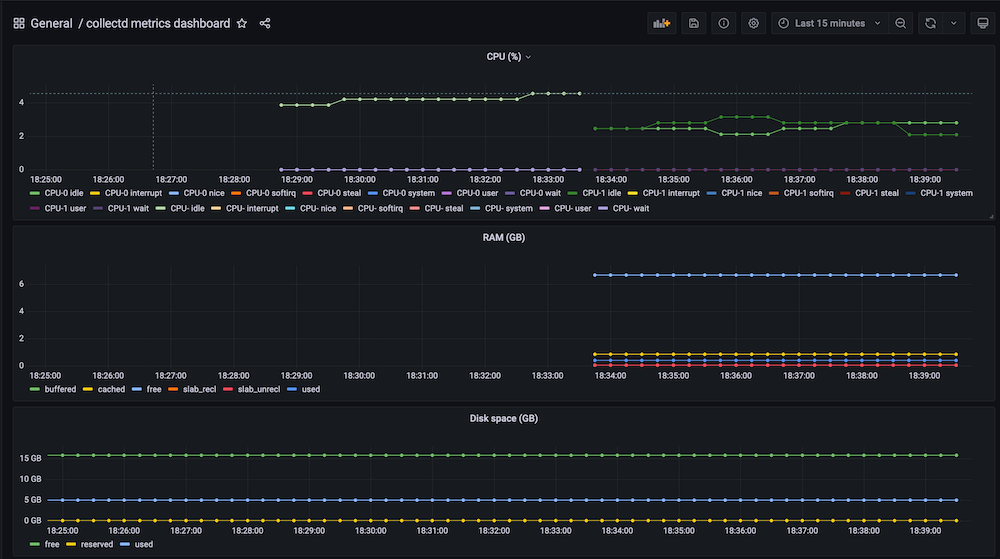The height and width of the screenshot is (559, 1000).
Task: Select reserved in Disk space legend
Action: pos(96,545)
